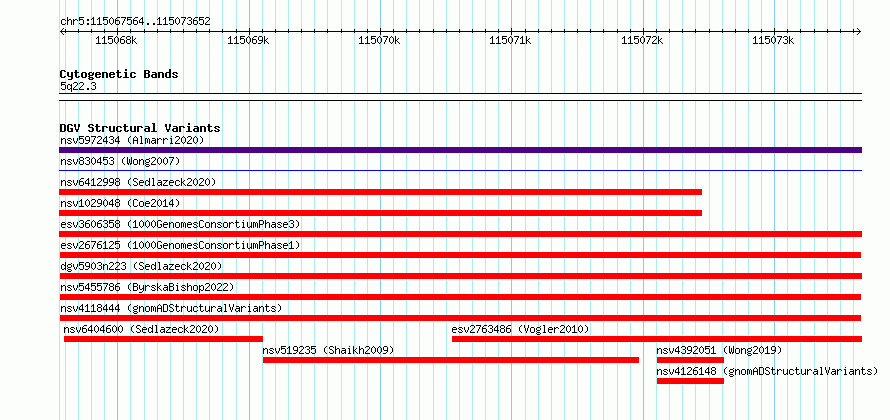Click the red bar under esv2676125
890x420 pixels.
point(460,255)
